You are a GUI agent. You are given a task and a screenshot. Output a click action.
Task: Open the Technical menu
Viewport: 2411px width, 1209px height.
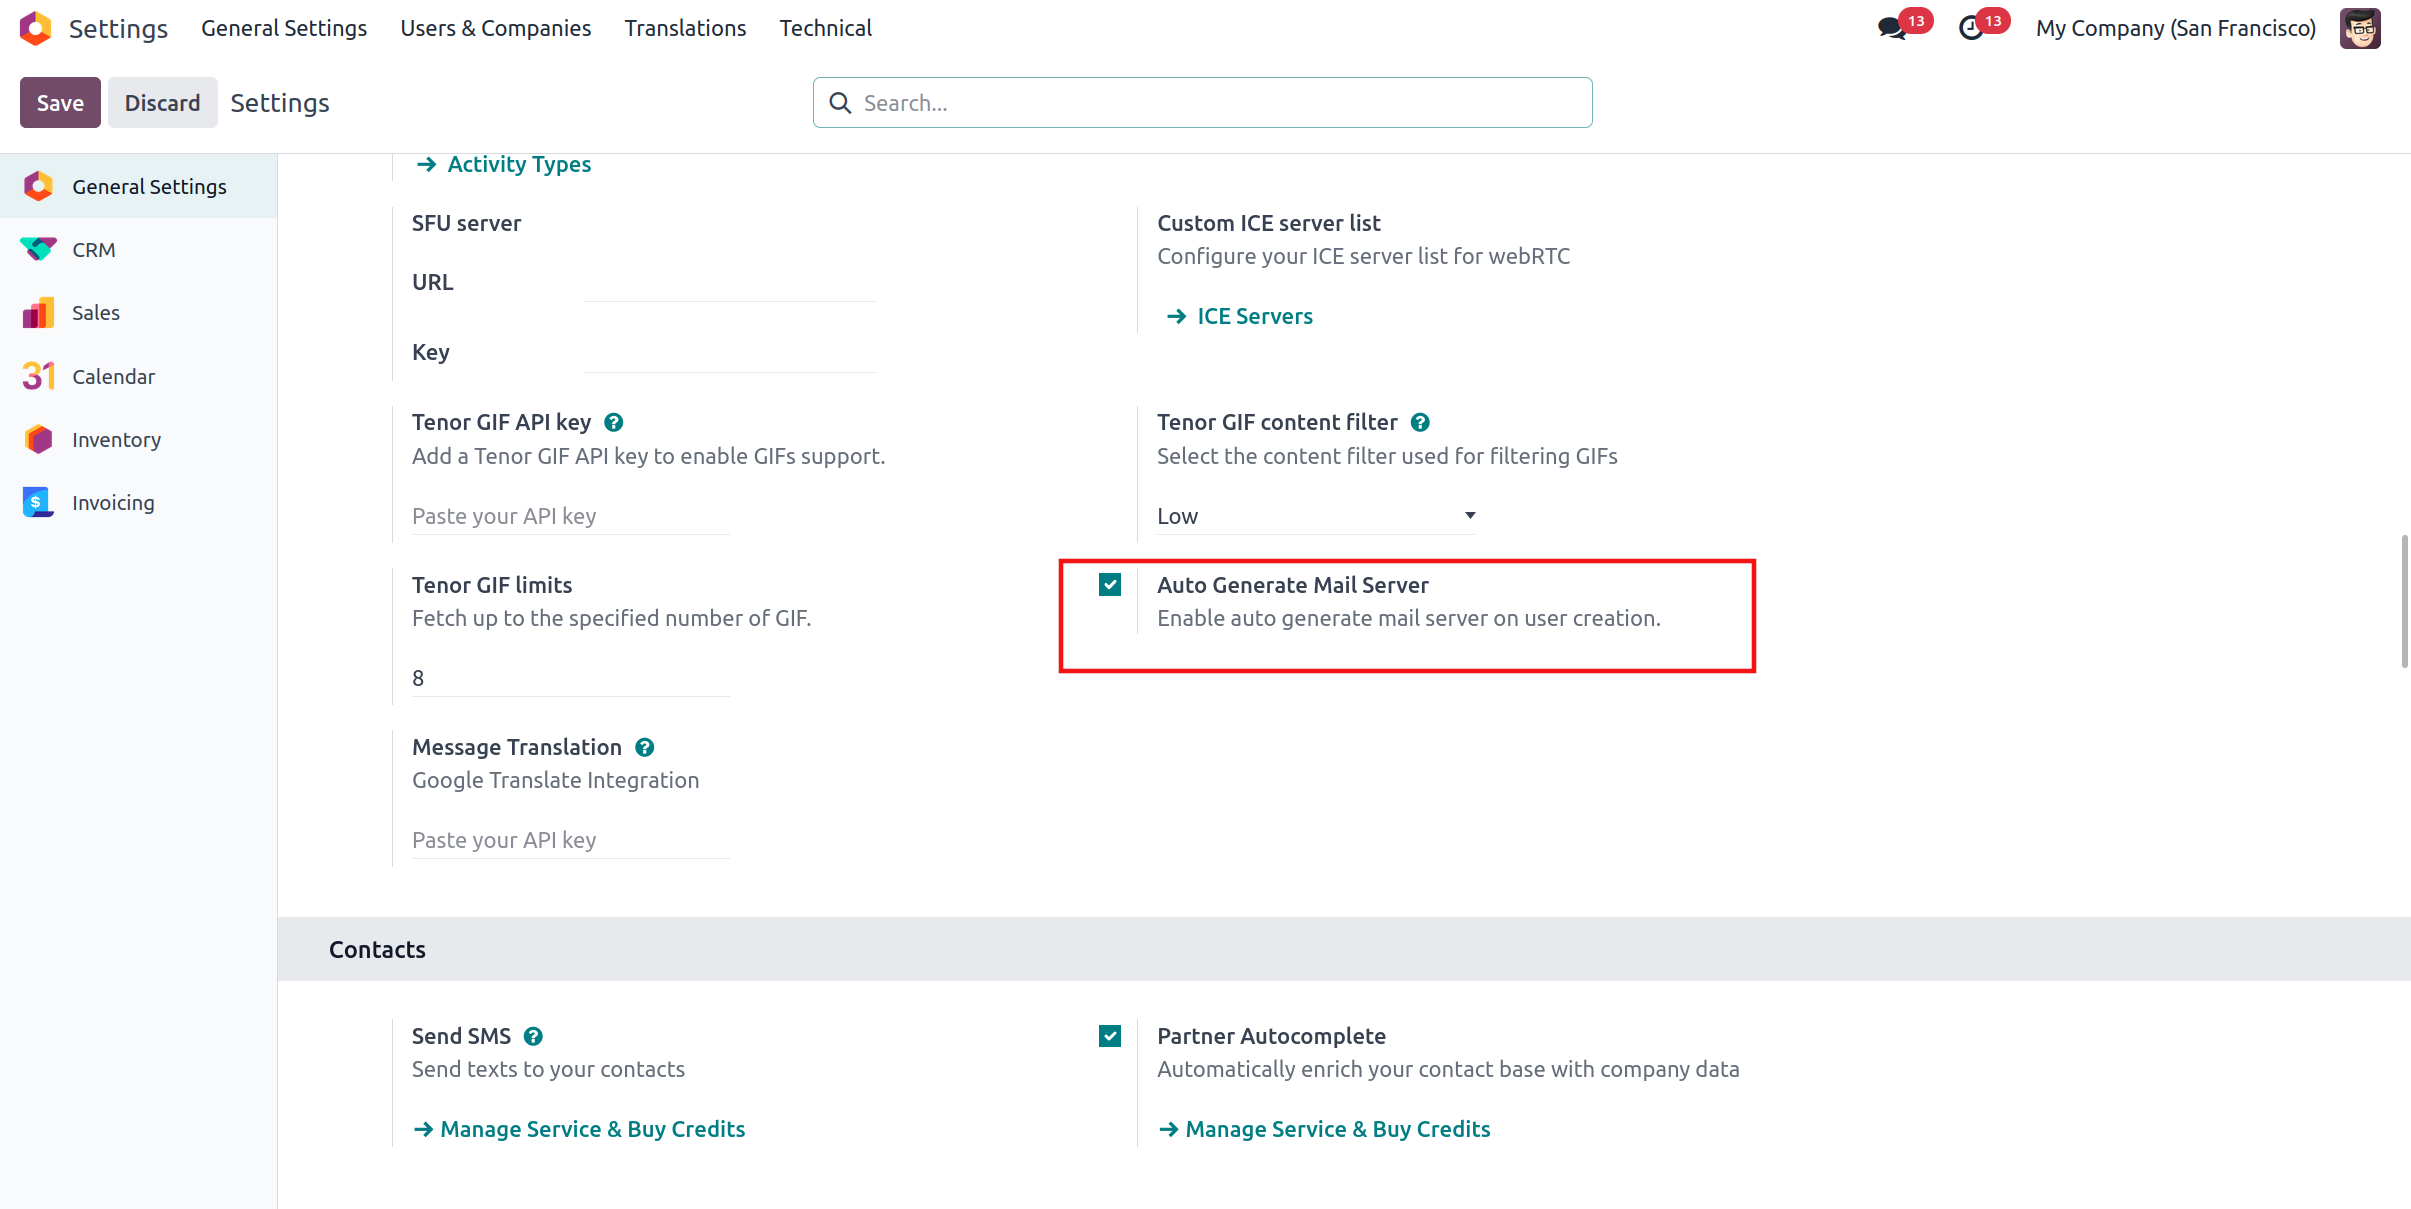(825, 28)
